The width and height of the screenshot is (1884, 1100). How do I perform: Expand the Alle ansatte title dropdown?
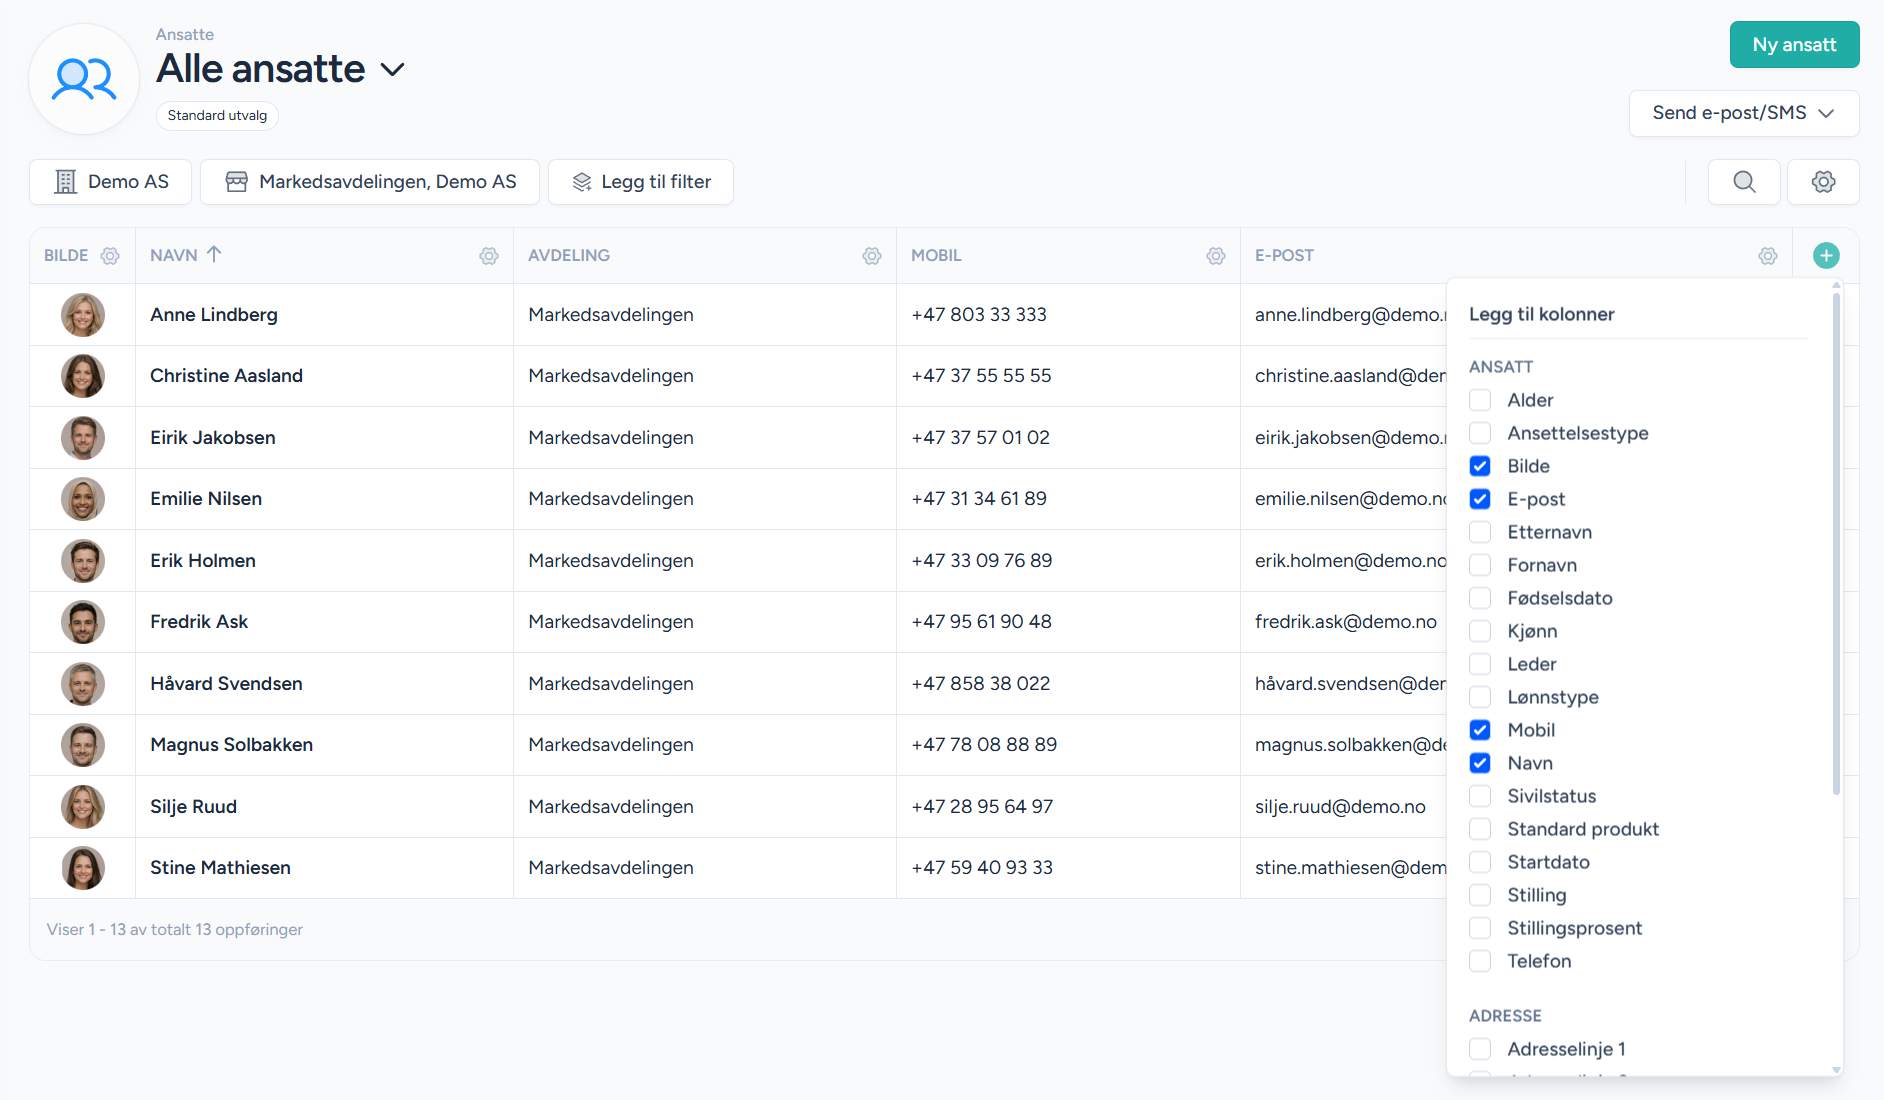(393, 70)
